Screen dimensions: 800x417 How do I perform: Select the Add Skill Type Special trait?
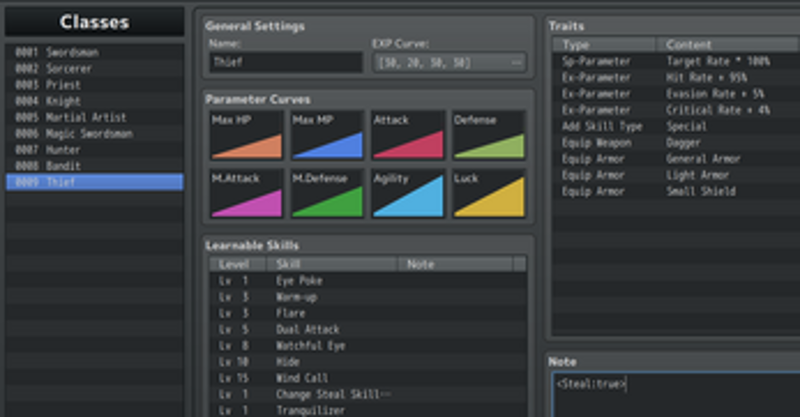tap(677, 127)
